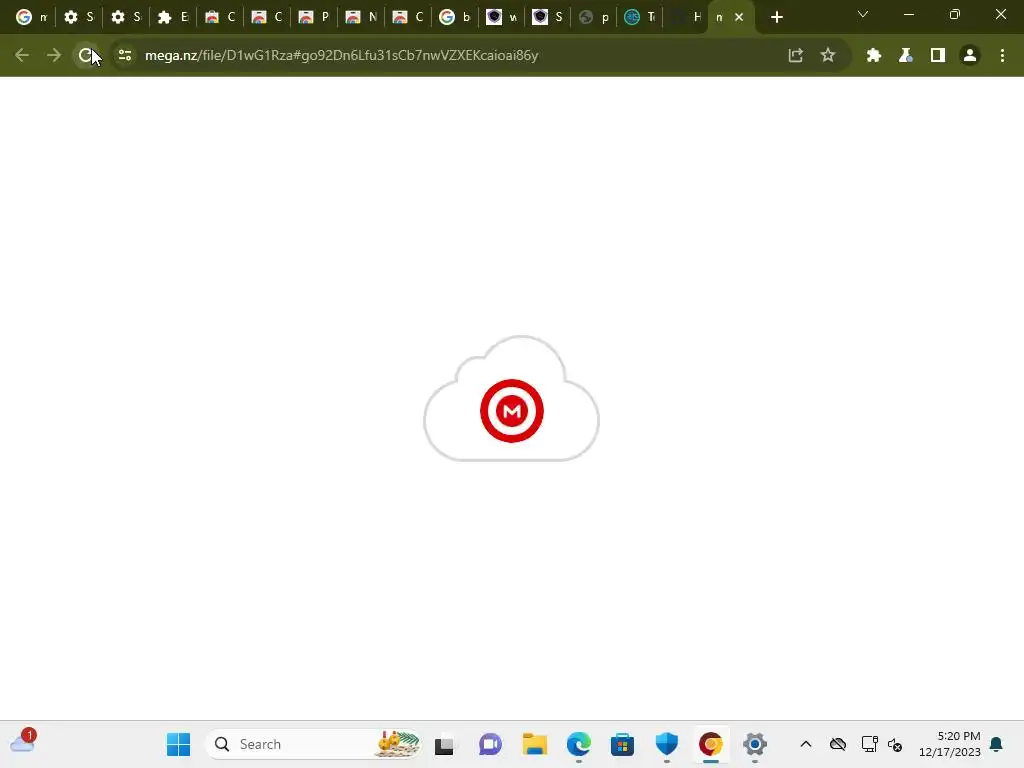1024x768 pixels.
Task: Bookmark this tab with star icon
Action: tap(828, 56)
